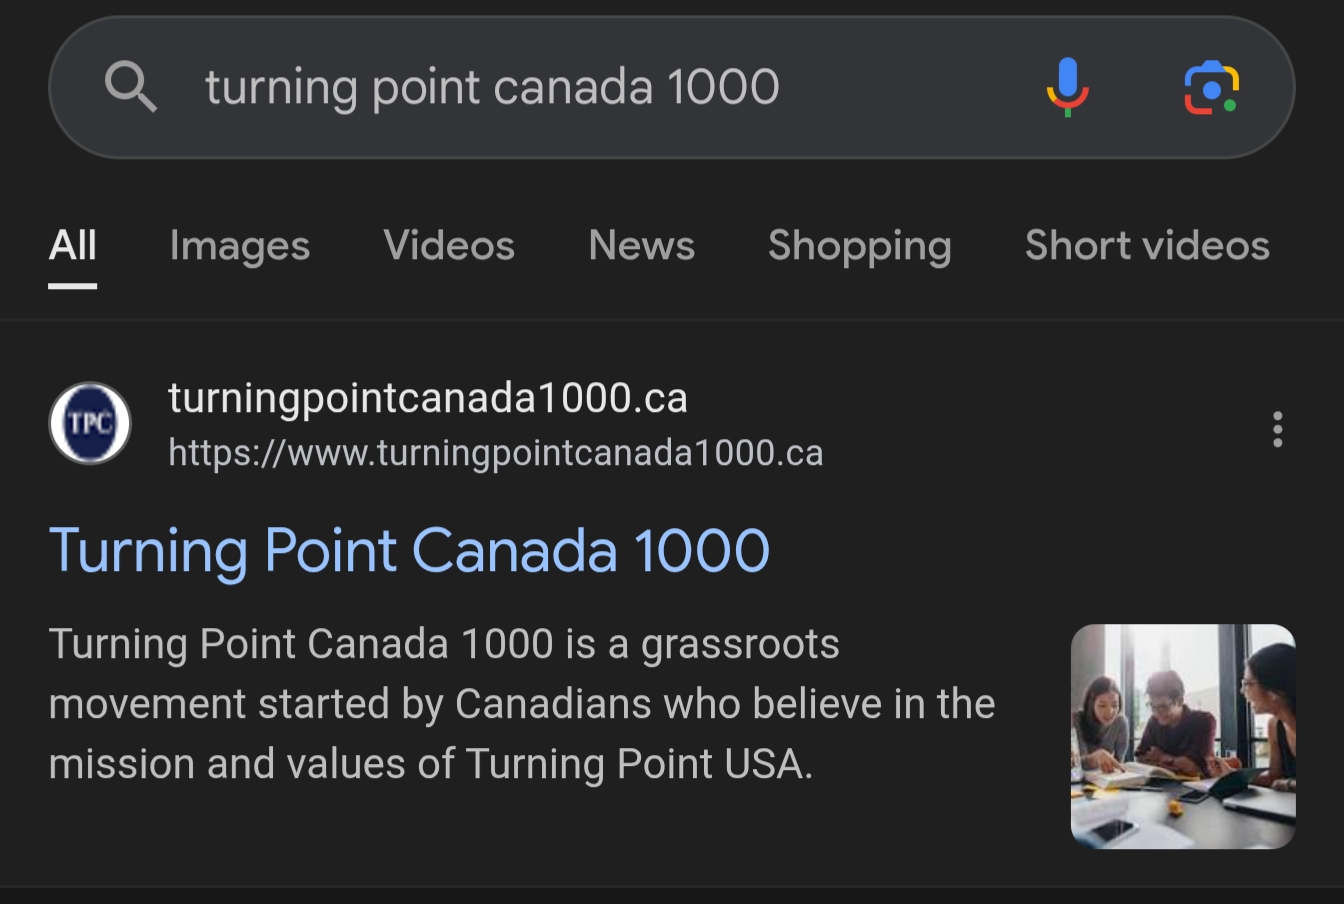1344x904 pixels.
Task: Show the Short videos tab
Action: (1147, 245)
